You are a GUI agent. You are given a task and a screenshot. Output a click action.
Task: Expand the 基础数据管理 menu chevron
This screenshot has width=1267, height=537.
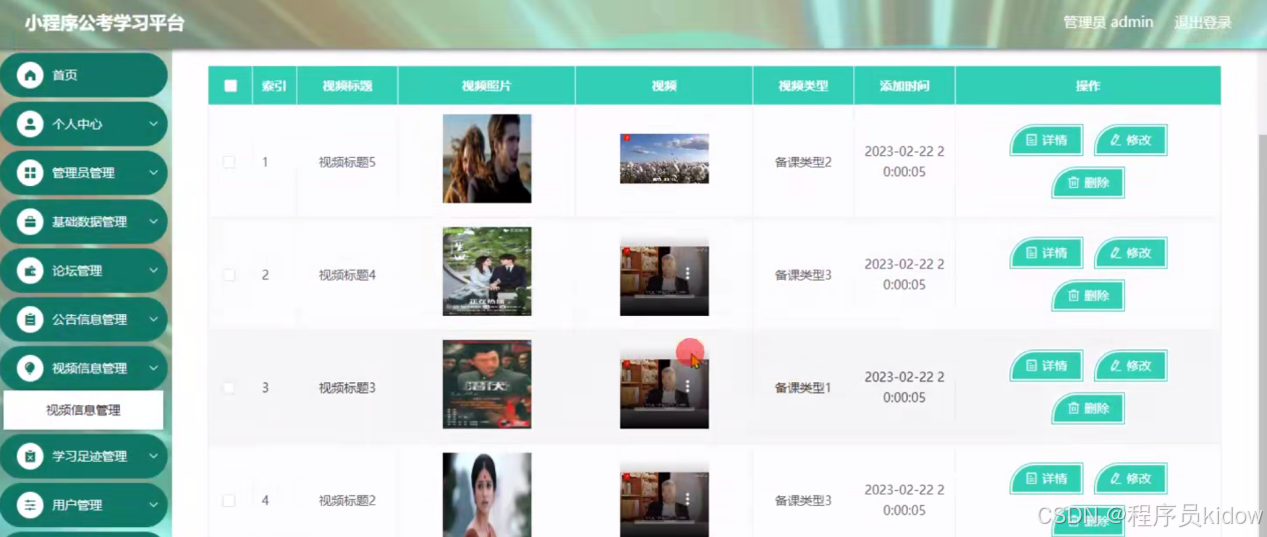click(x=153, y=222)
